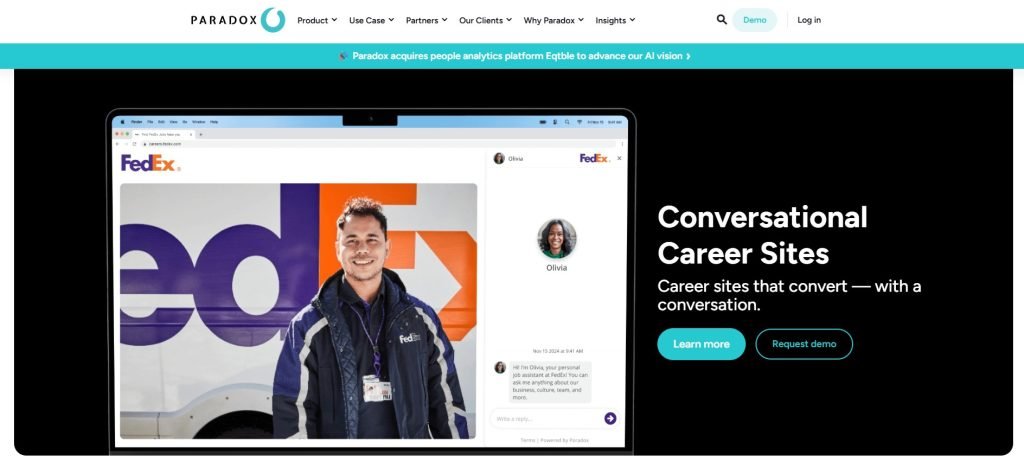Viewport: 1024px width, 461px height.
Task: Click the Paradox logo
Action: 238,20
